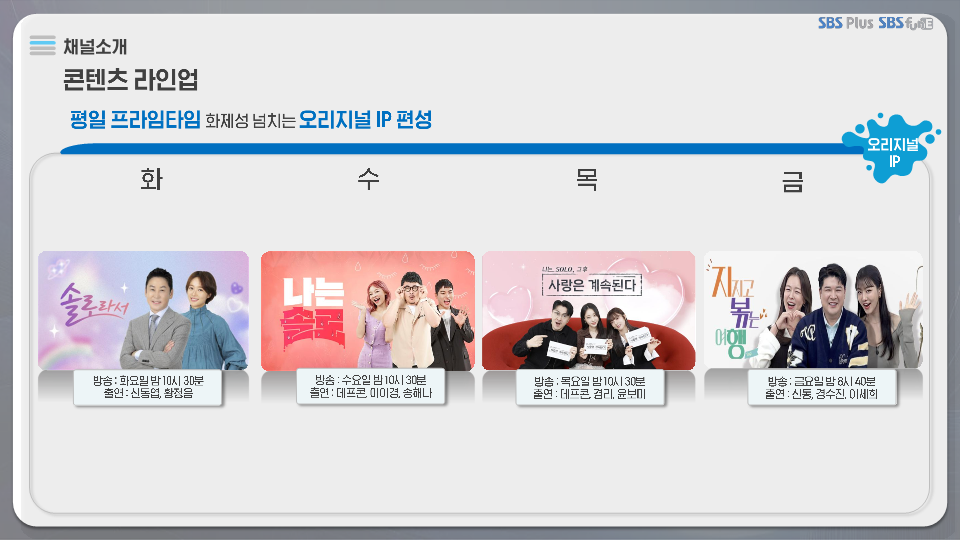Click the SBS Plus logo
The height and width of the screenshot is (540, 960).
click(846, 23)
